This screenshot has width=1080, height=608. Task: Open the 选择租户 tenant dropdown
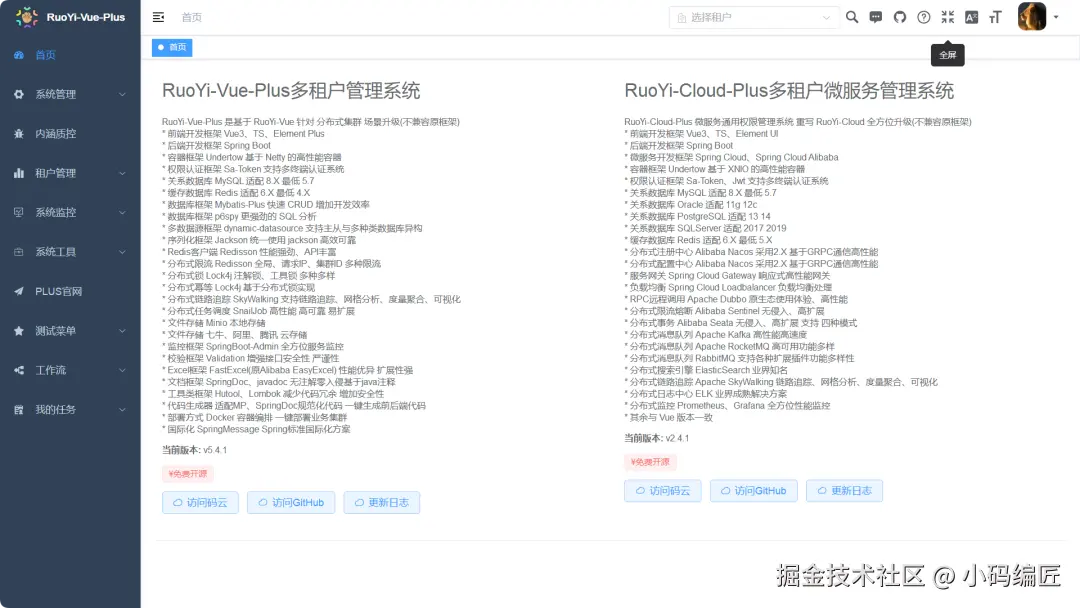coord(754,17)
